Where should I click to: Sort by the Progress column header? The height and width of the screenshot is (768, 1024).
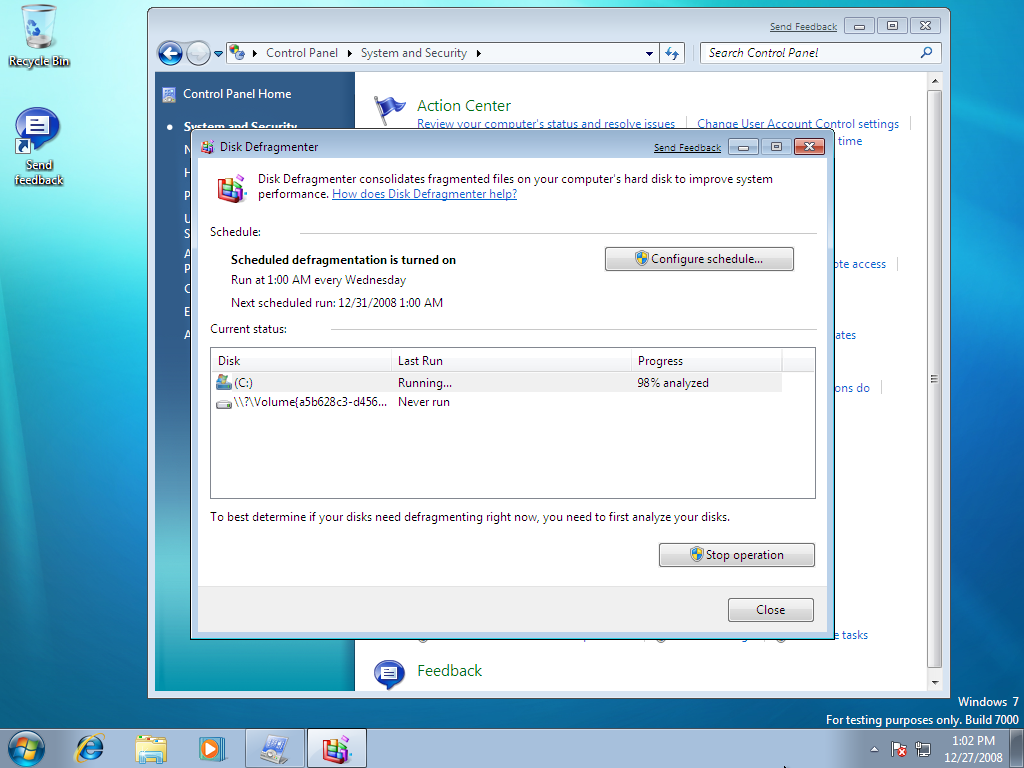[x=707, y=360]
